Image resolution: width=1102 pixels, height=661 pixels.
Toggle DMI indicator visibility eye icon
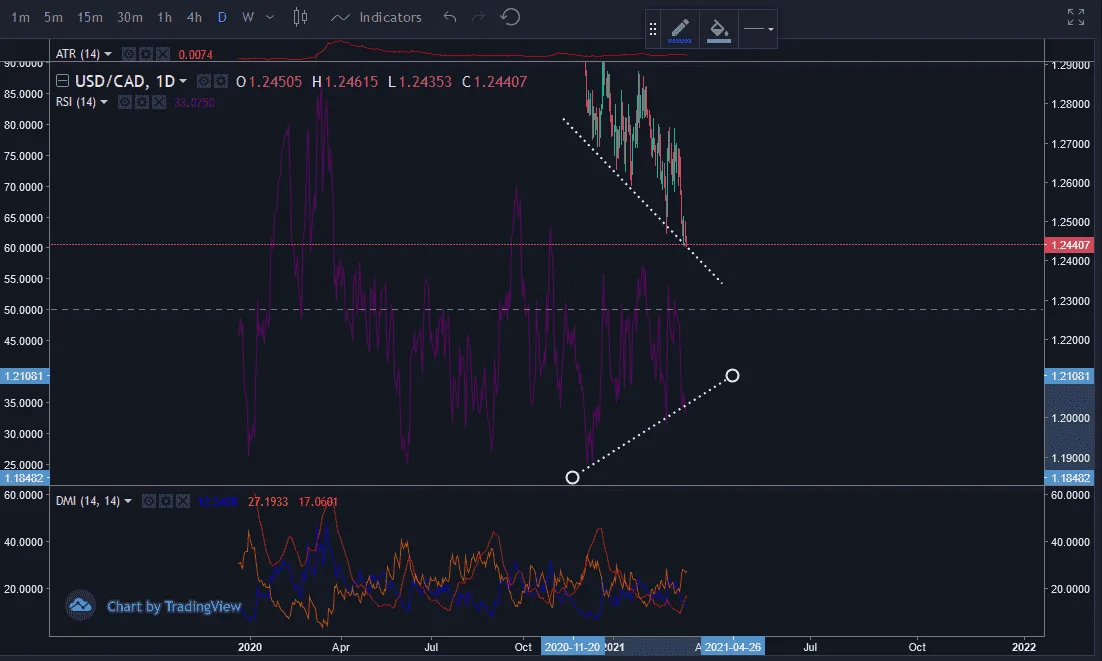(149, 502)
